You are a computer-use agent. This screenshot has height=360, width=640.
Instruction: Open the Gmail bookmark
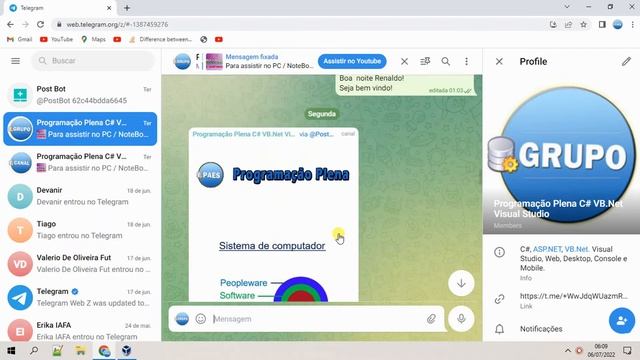(20, 39)
